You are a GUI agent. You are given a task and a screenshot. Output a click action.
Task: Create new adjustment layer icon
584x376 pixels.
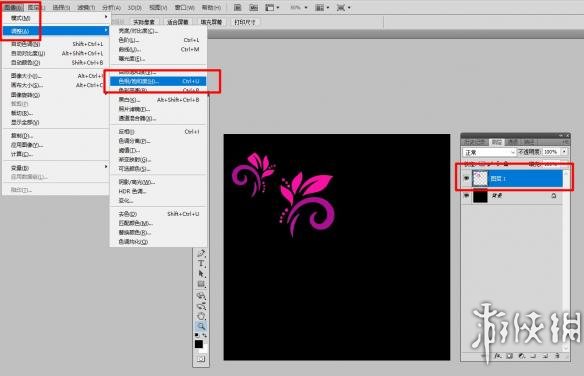(522, 356)
